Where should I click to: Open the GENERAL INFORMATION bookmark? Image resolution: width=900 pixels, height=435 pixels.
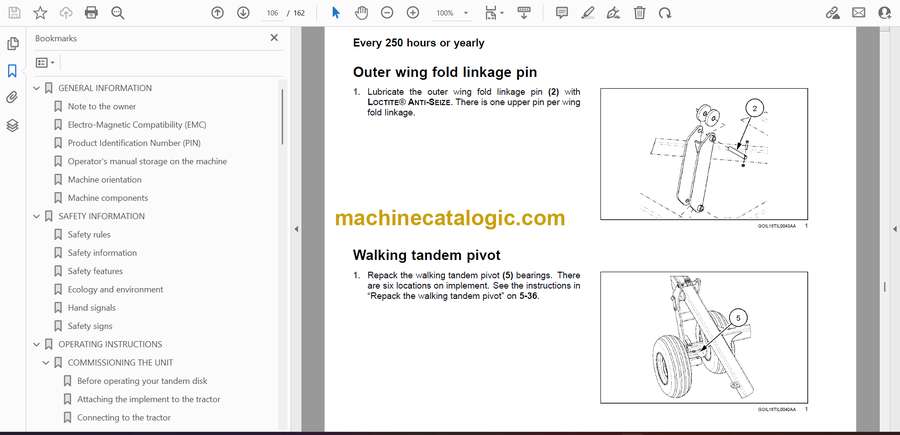pos(105,88)
